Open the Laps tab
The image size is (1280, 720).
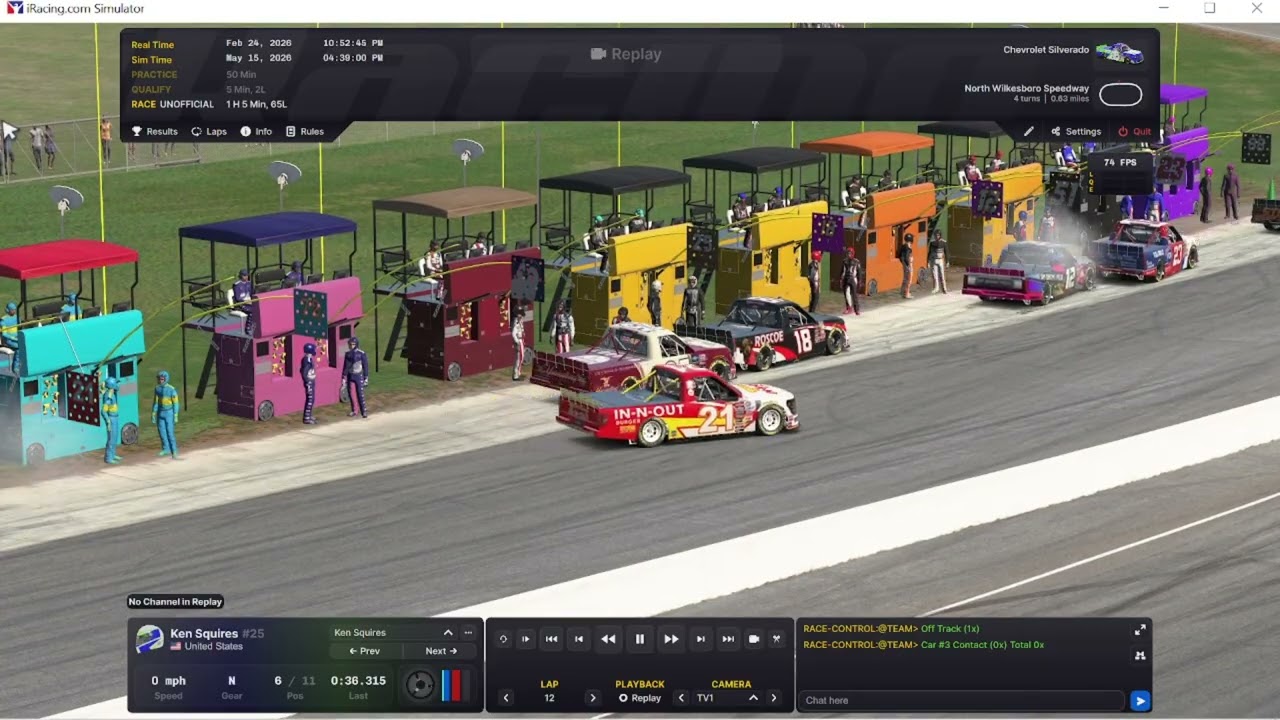pyautogui.click(x=209, y=131)
